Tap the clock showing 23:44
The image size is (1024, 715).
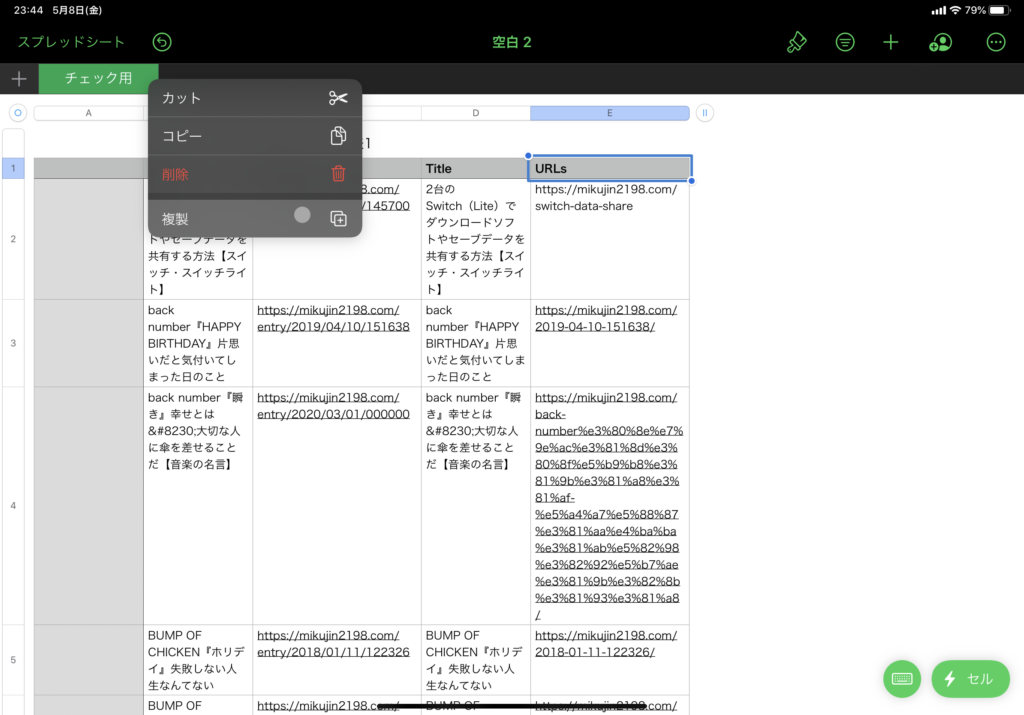(x=28, y=10)
